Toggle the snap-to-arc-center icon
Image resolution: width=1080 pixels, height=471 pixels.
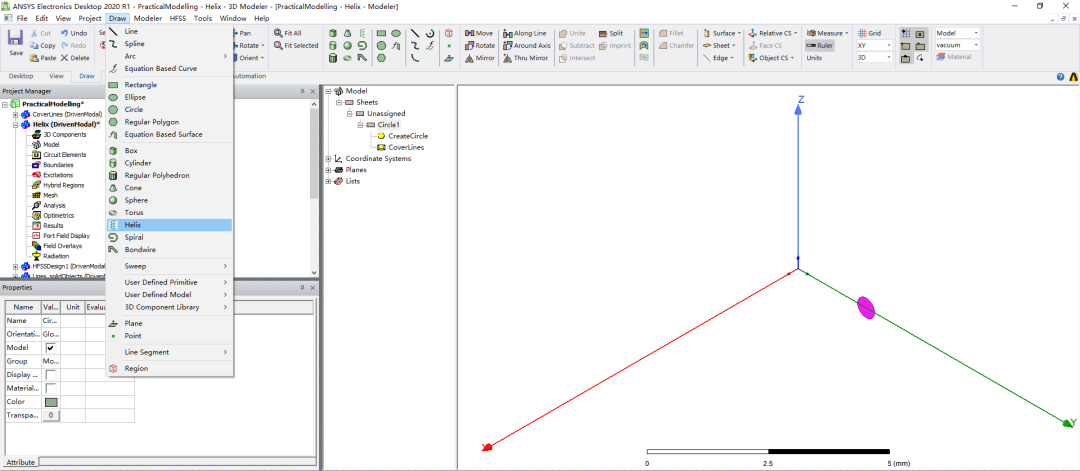920,58
